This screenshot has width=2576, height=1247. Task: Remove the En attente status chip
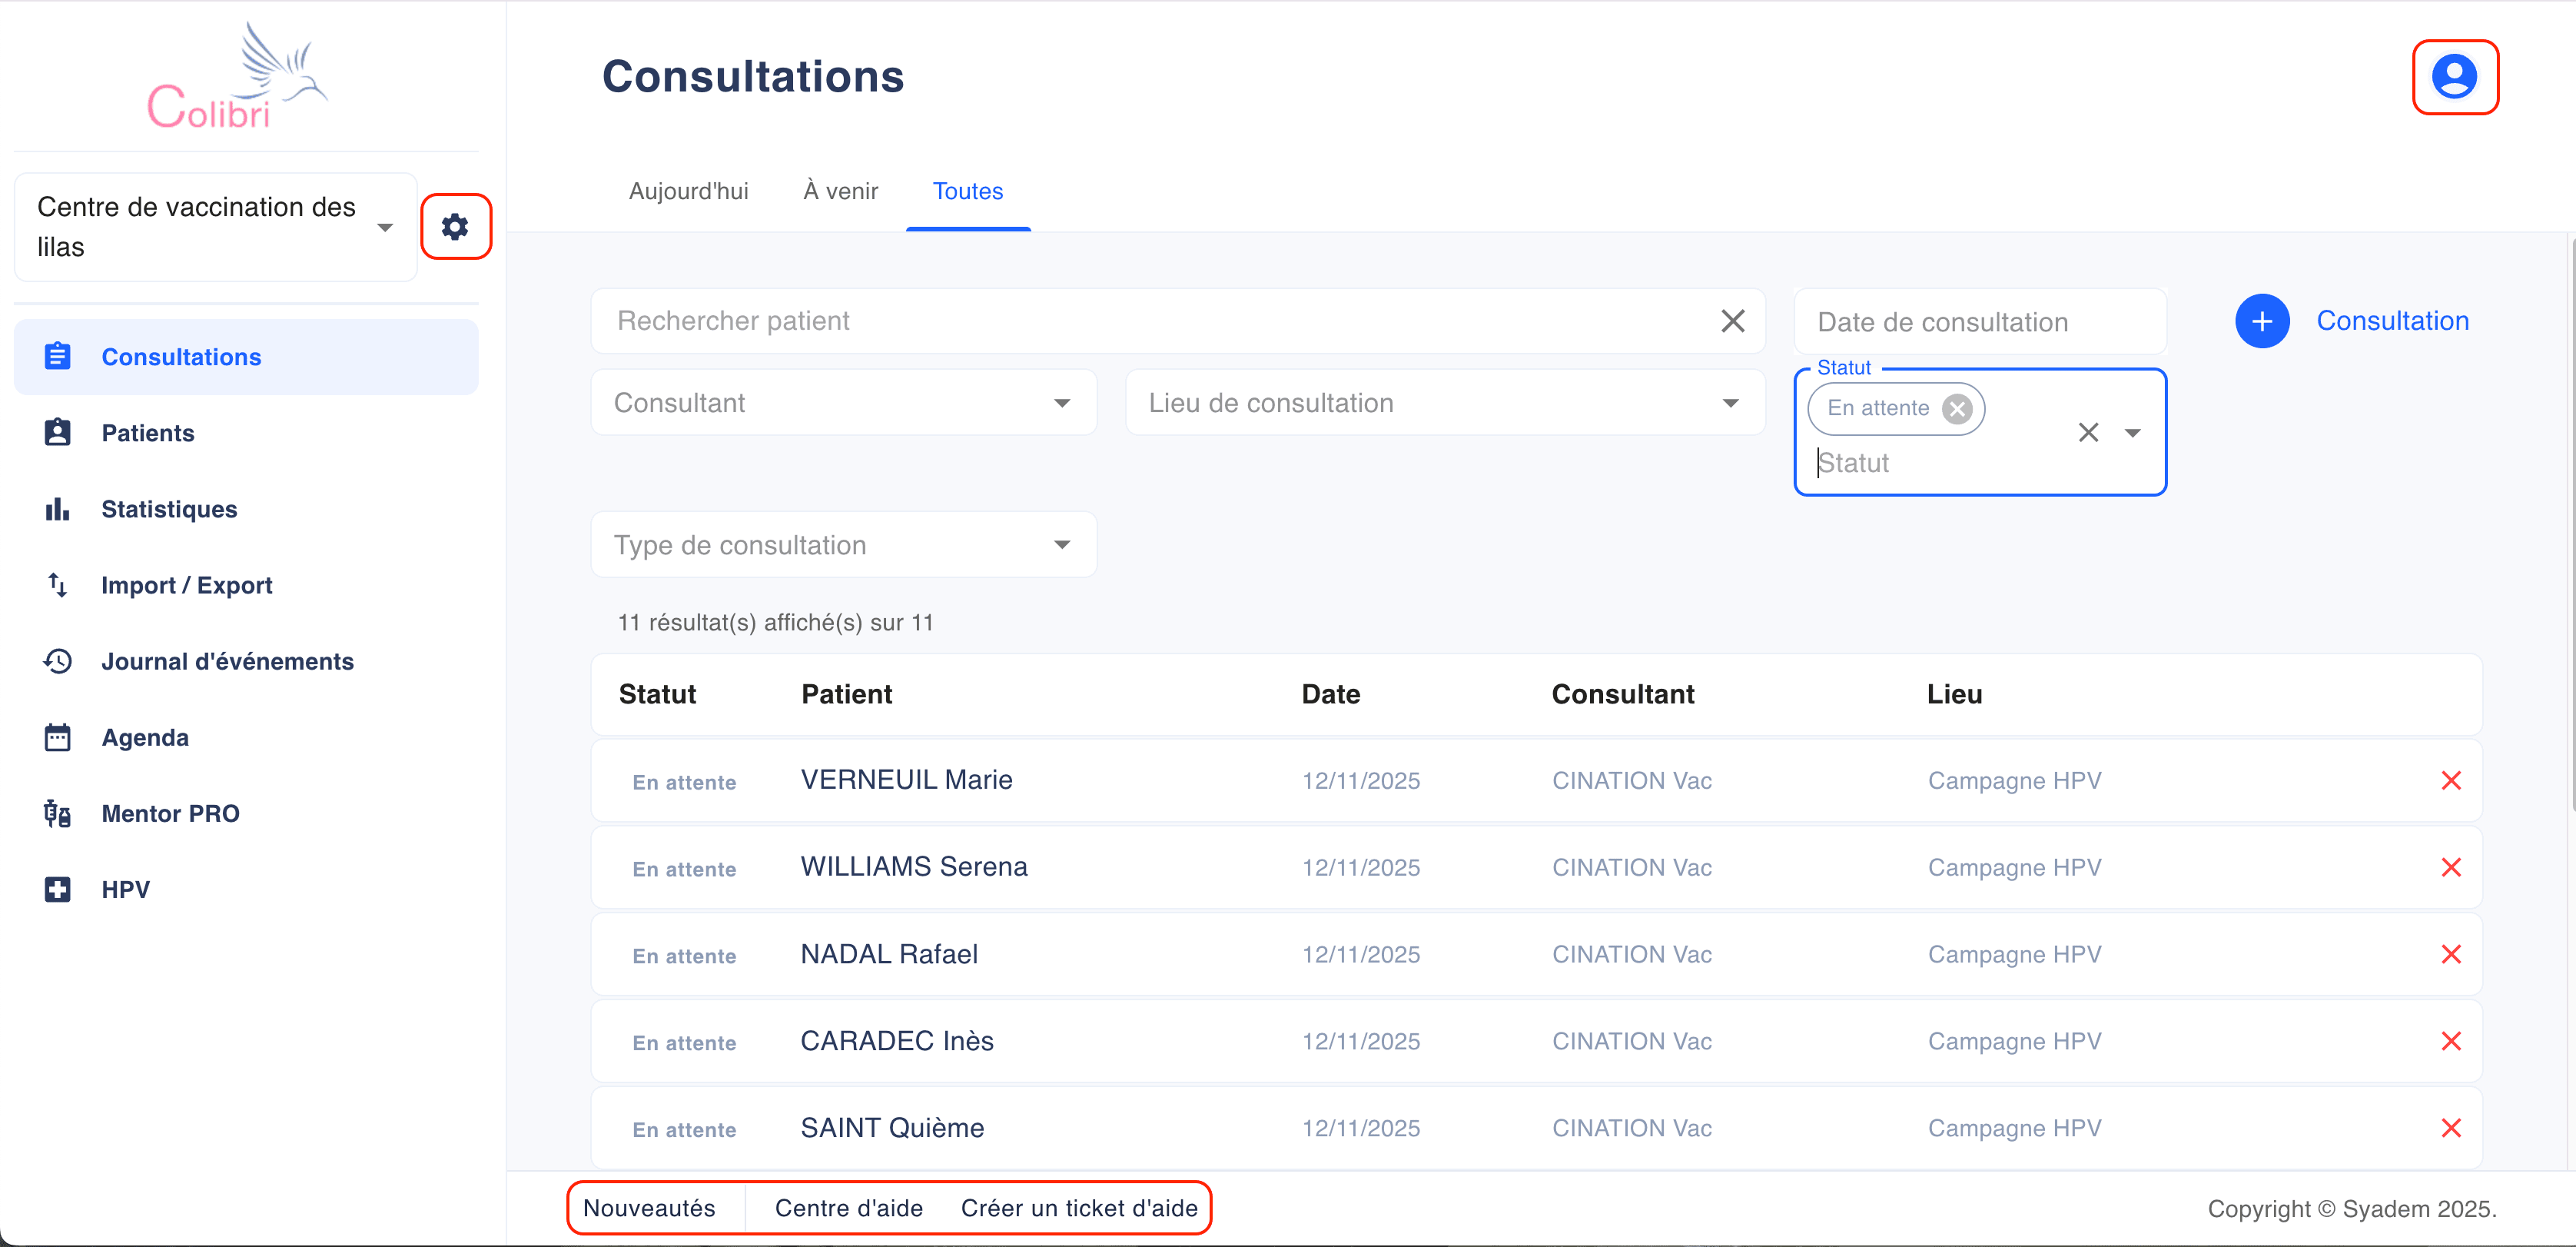pyautogui.click(x=1957, y=408)
